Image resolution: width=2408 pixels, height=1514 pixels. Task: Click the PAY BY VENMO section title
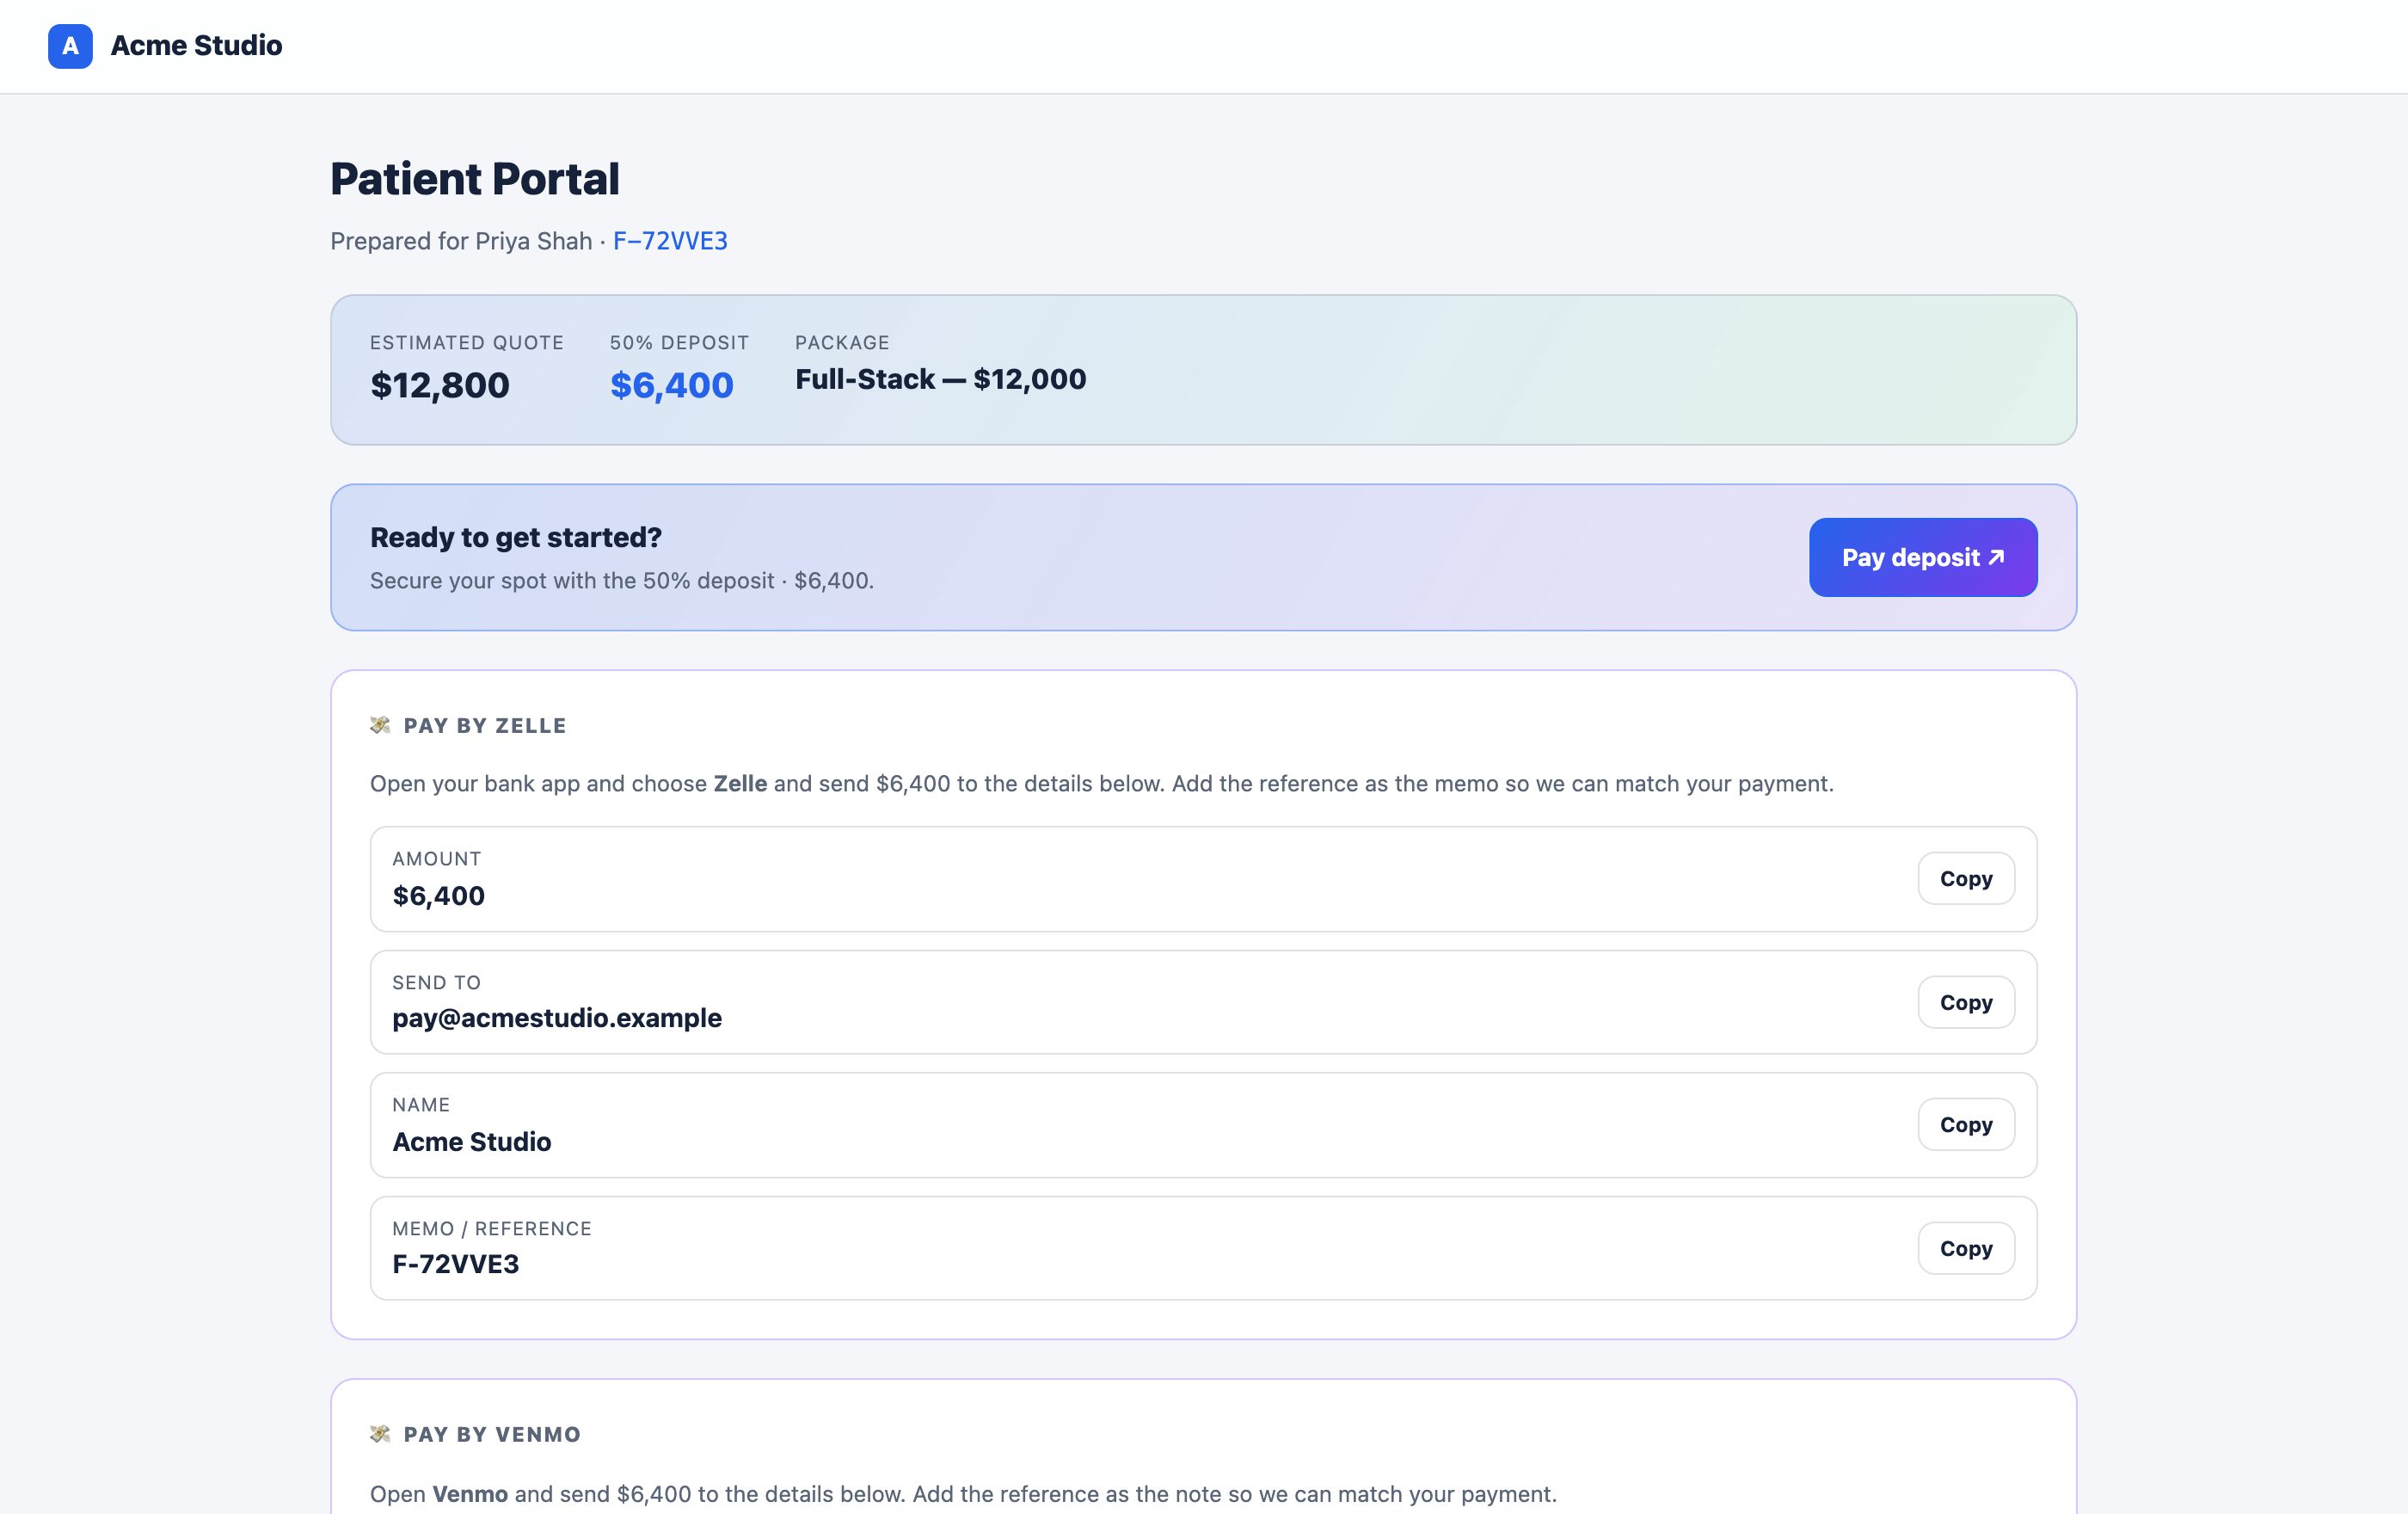[x=492, y=1435]
